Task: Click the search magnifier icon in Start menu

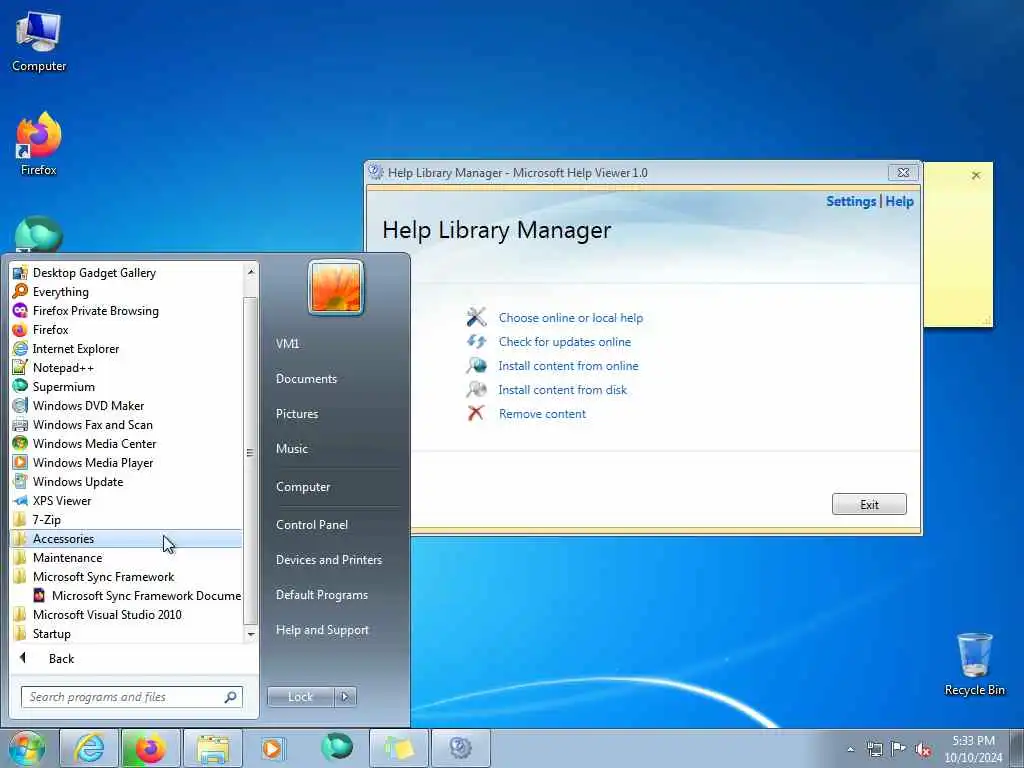Action: pos(231,697)
